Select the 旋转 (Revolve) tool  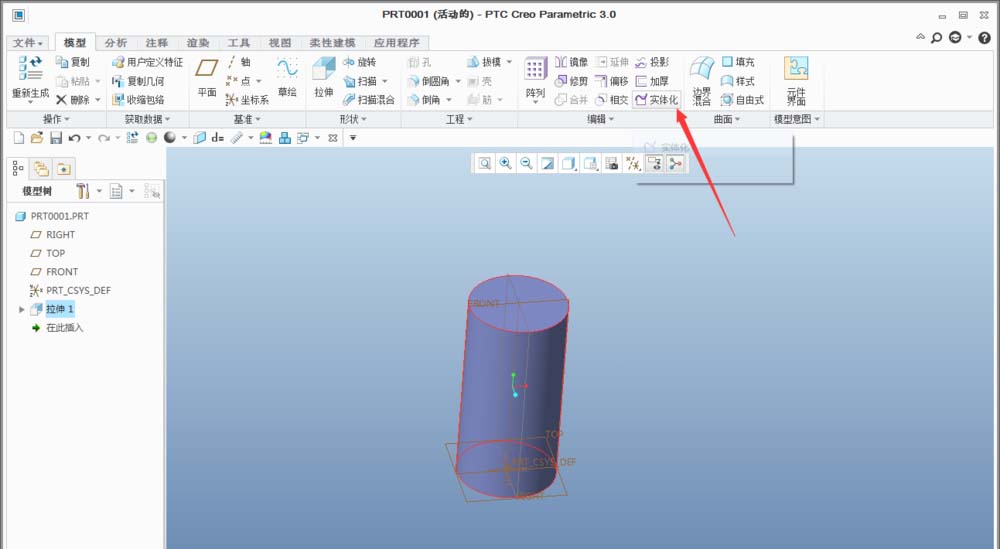point(360,62)
